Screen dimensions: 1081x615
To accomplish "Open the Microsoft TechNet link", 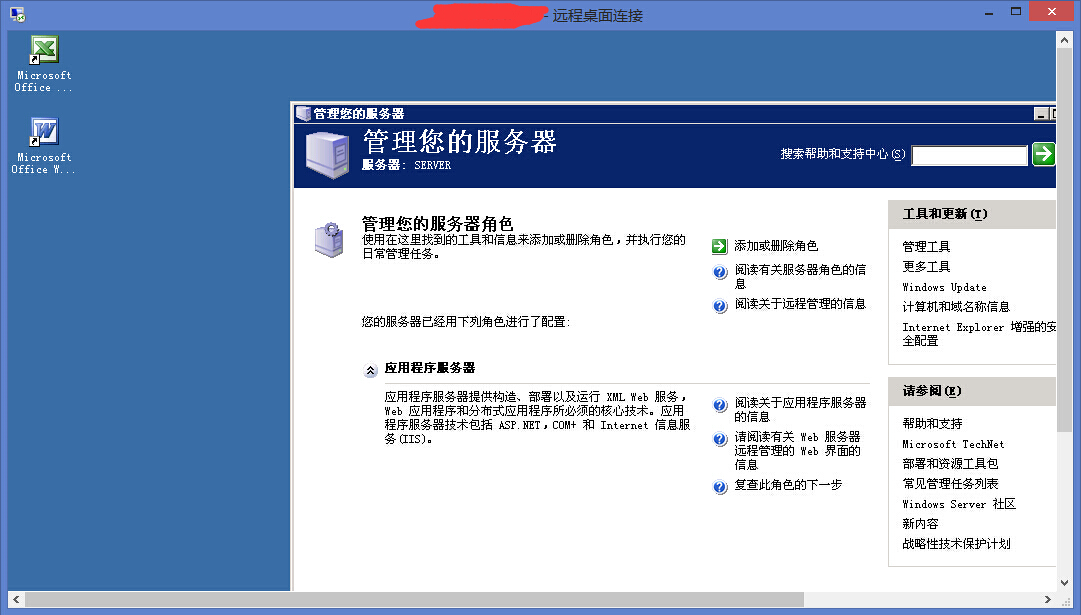I will pos(953,444).
